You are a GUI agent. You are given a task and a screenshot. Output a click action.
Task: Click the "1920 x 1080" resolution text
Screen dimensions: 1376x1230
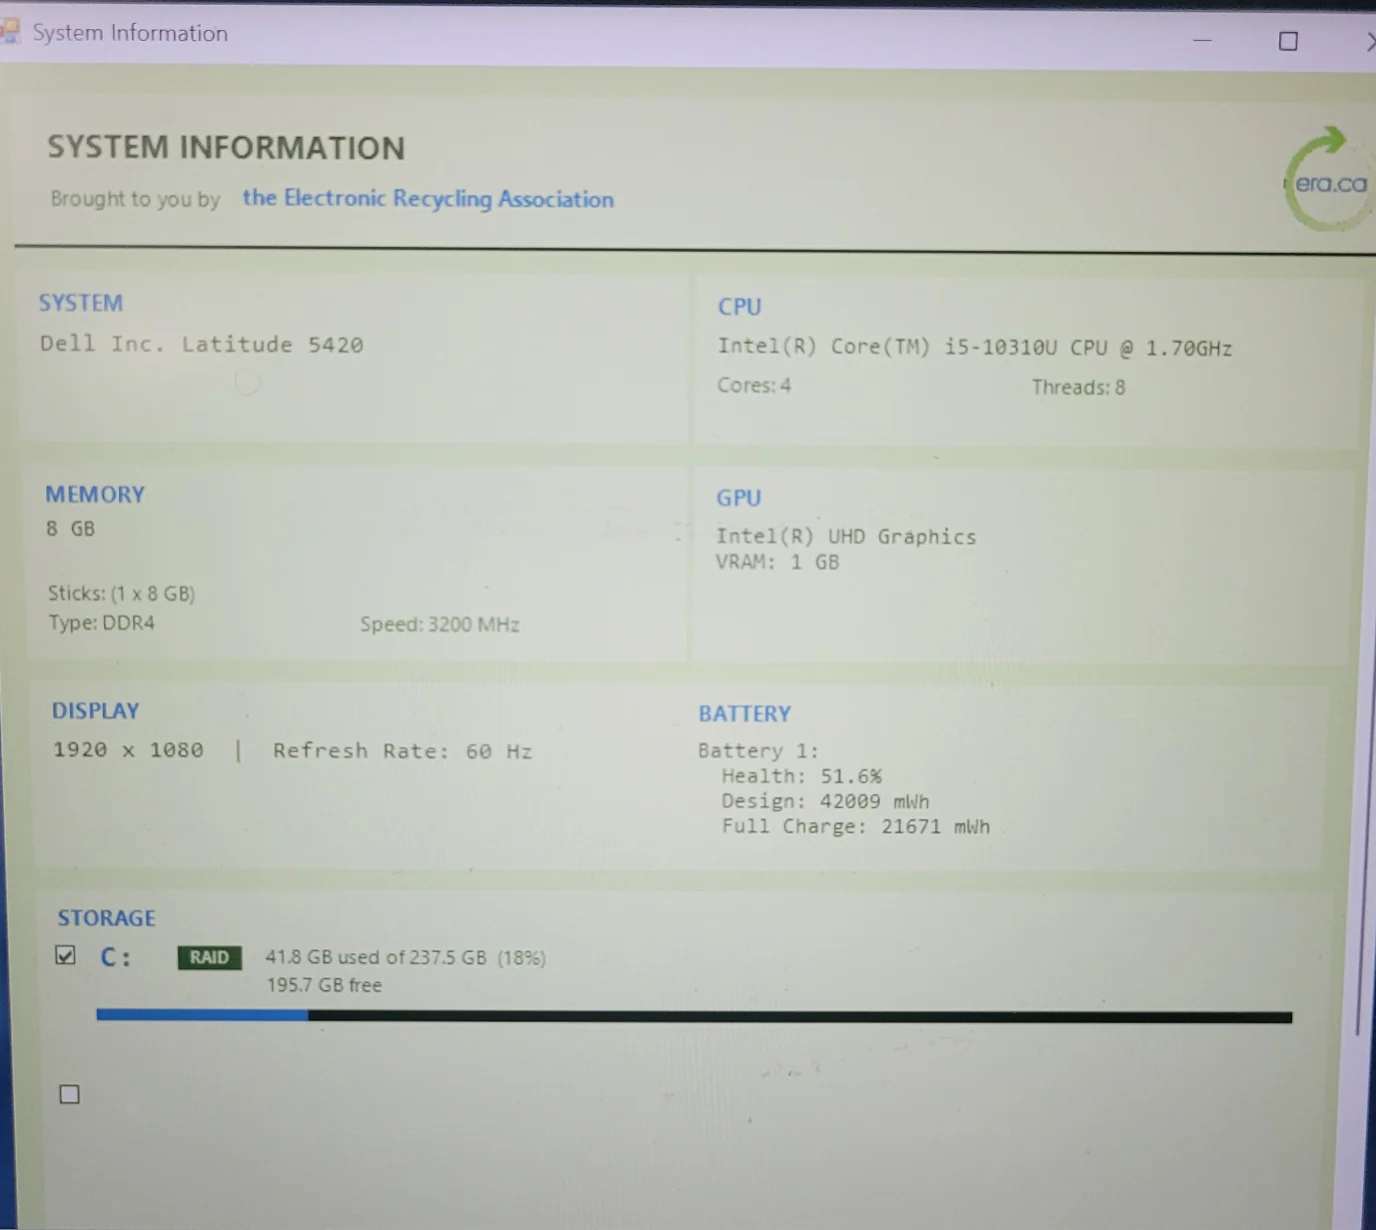click(x=128, y=750)
